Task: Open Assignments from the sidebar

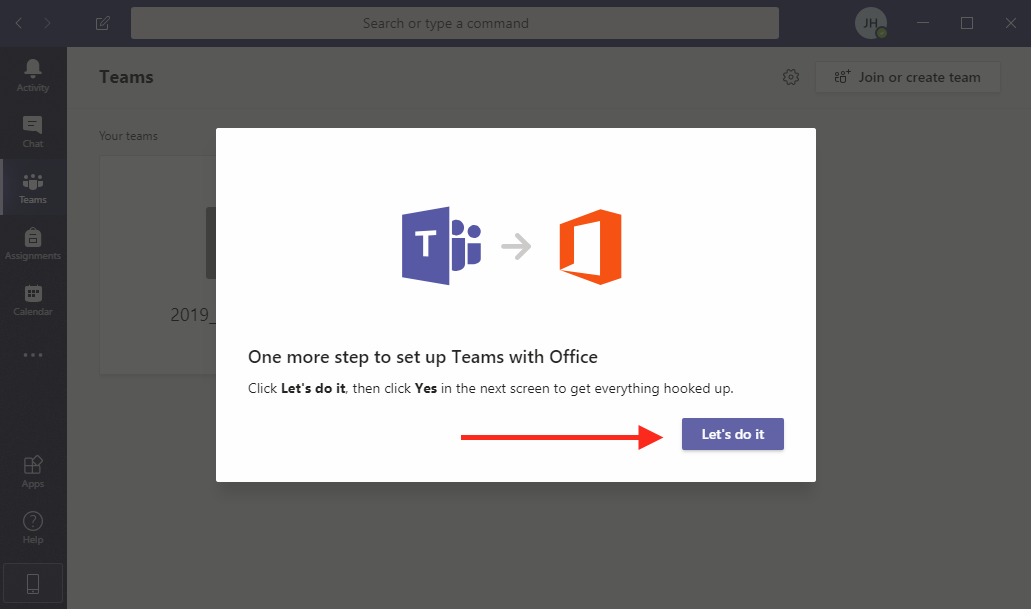Action: point(33,243)
